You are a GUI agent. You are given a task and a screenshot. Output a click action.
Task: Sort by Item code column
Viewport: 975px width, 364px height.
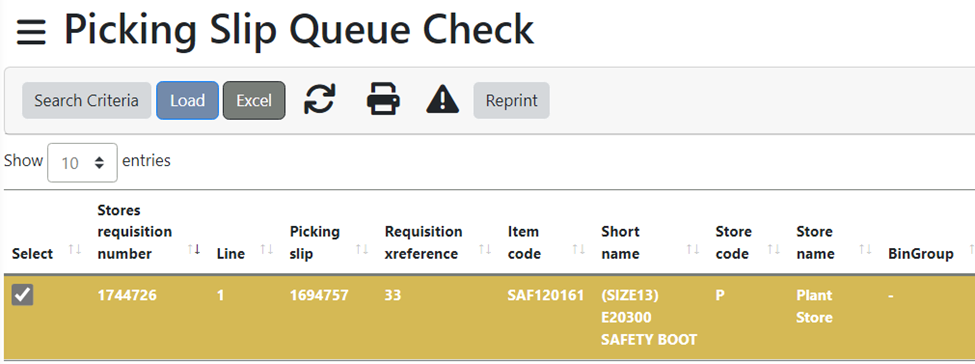578,250
